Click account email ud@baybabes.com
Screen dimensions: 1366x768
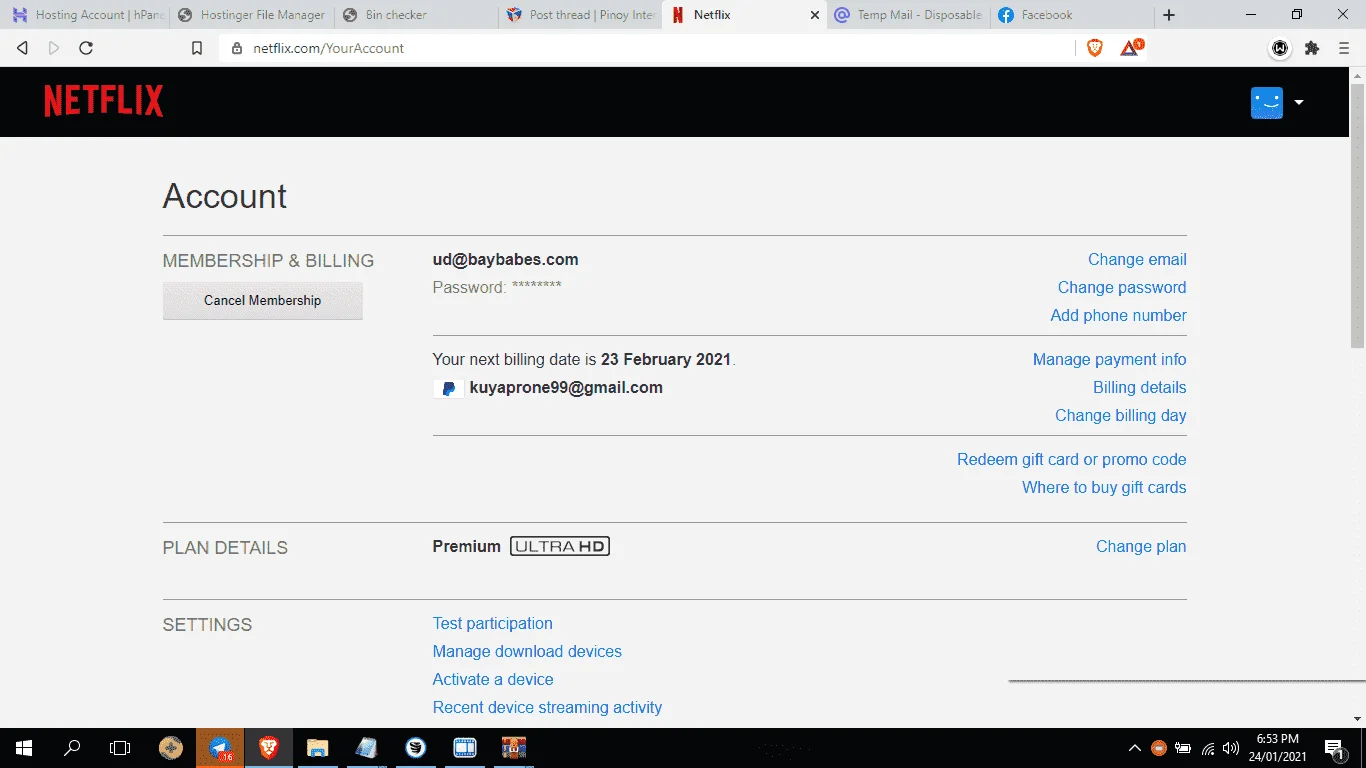click(x=505, y=260)
